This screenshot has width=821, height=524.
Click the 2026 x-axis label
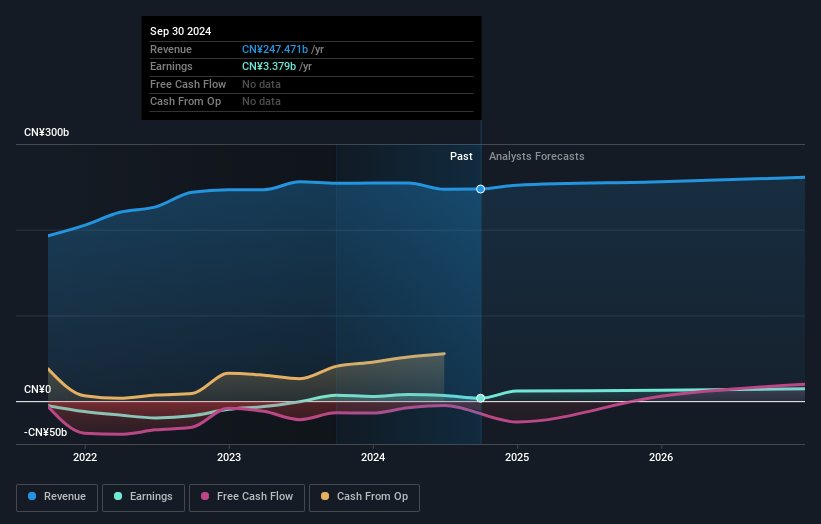(661, 457)
